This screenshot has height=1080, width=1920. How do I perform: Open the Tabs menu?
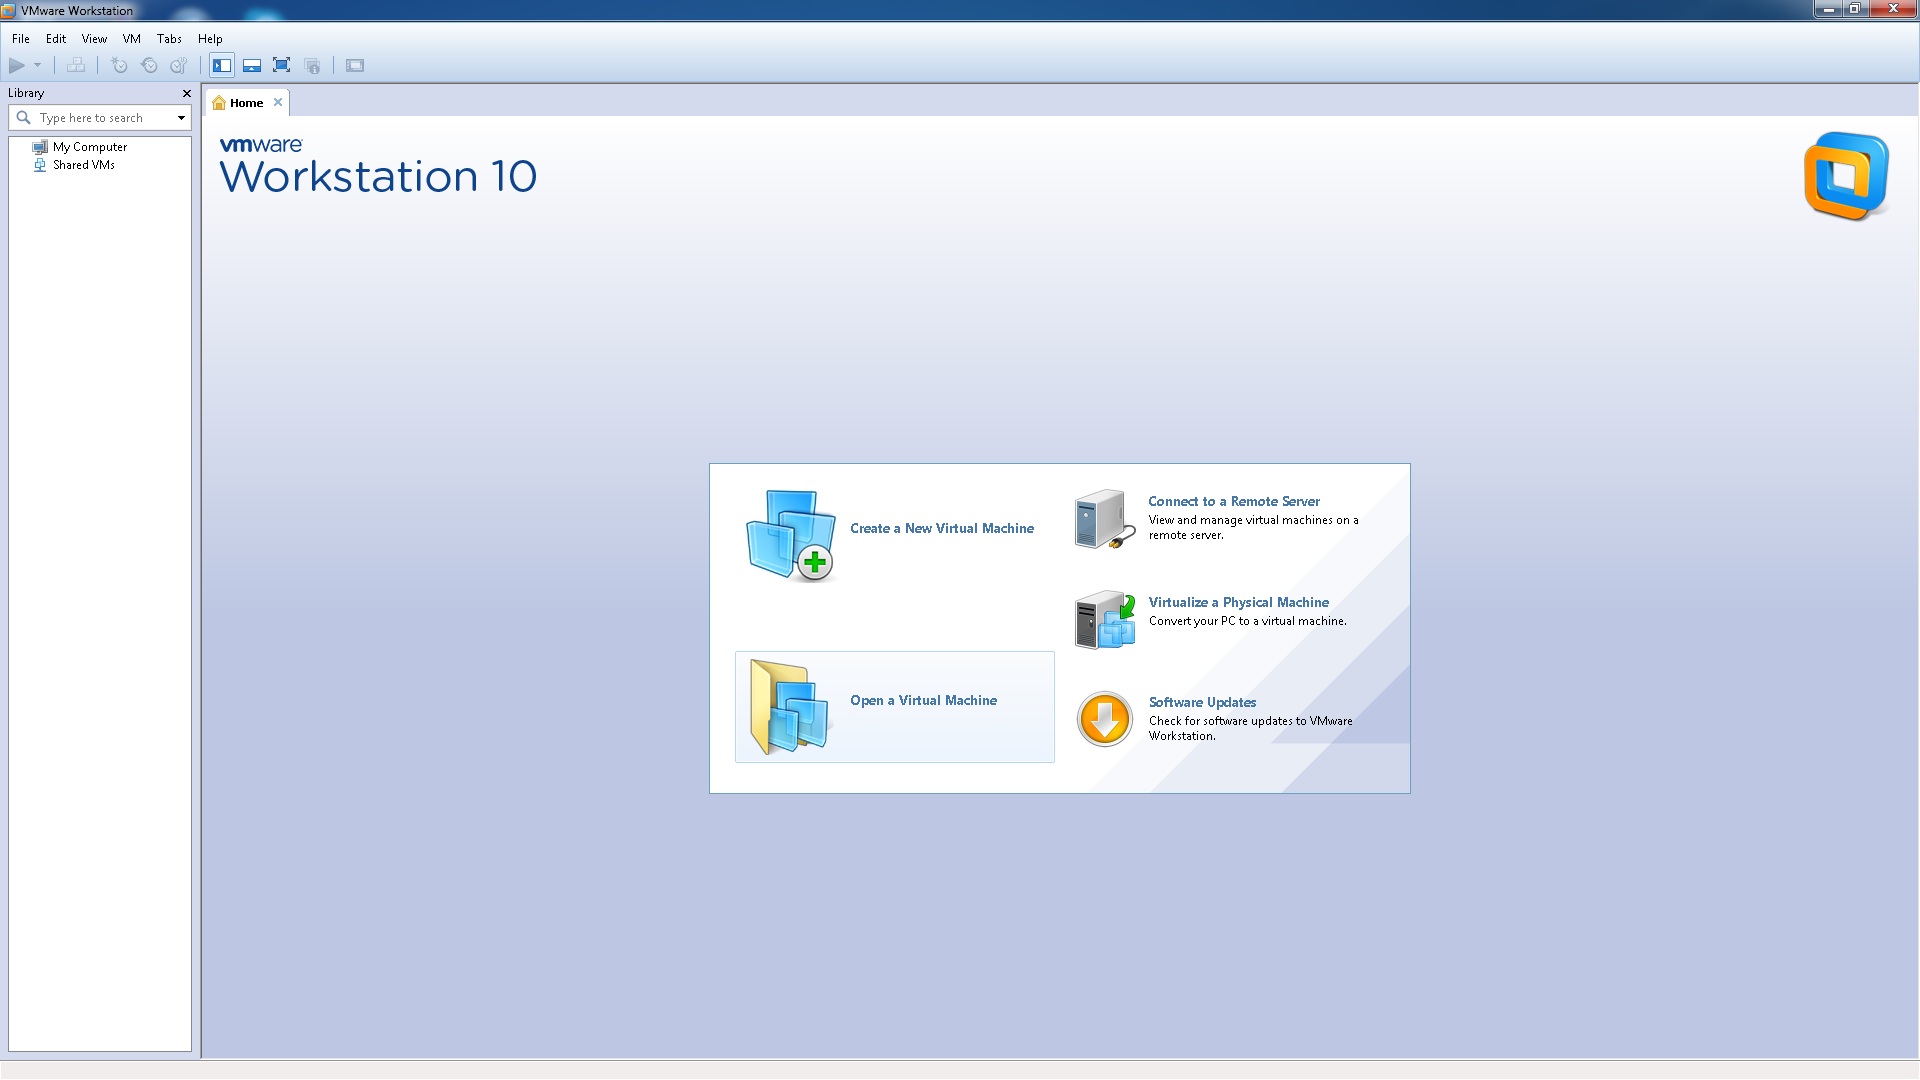tap(169, 39)
